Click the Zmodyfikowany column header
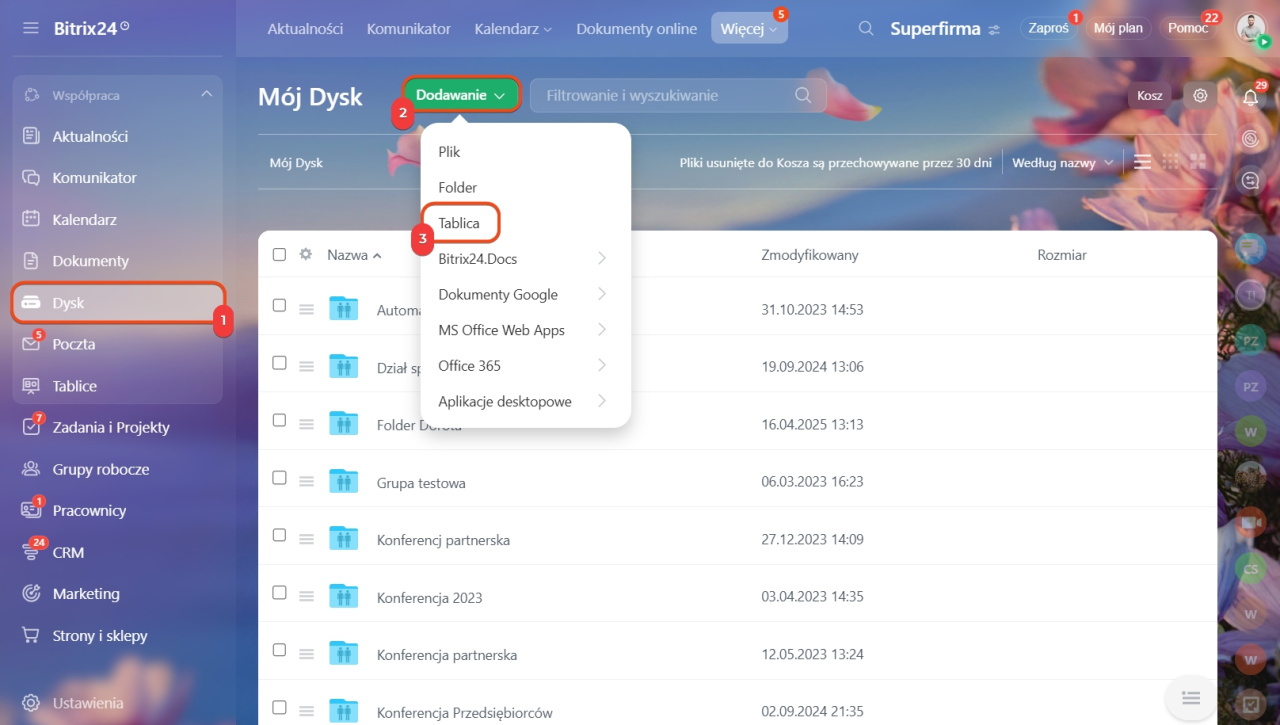1280x725 pixels. [x=809, y=255]
